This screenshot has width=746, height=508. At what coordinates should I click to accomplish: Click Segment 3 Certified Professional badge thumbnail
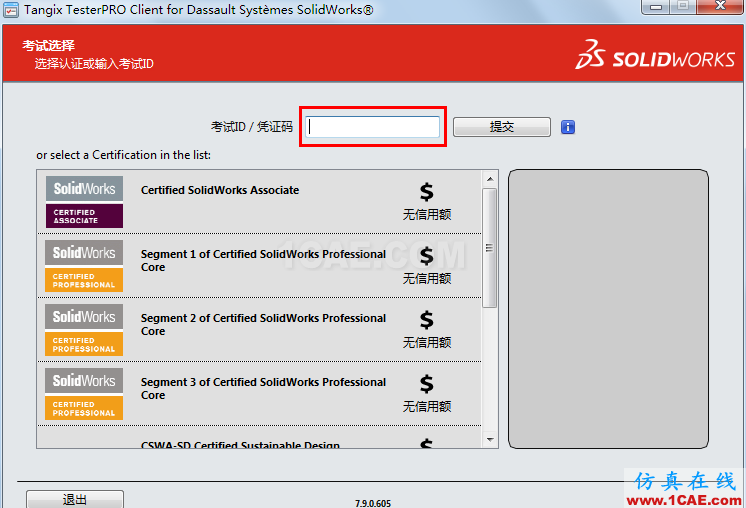click(84, 394)
